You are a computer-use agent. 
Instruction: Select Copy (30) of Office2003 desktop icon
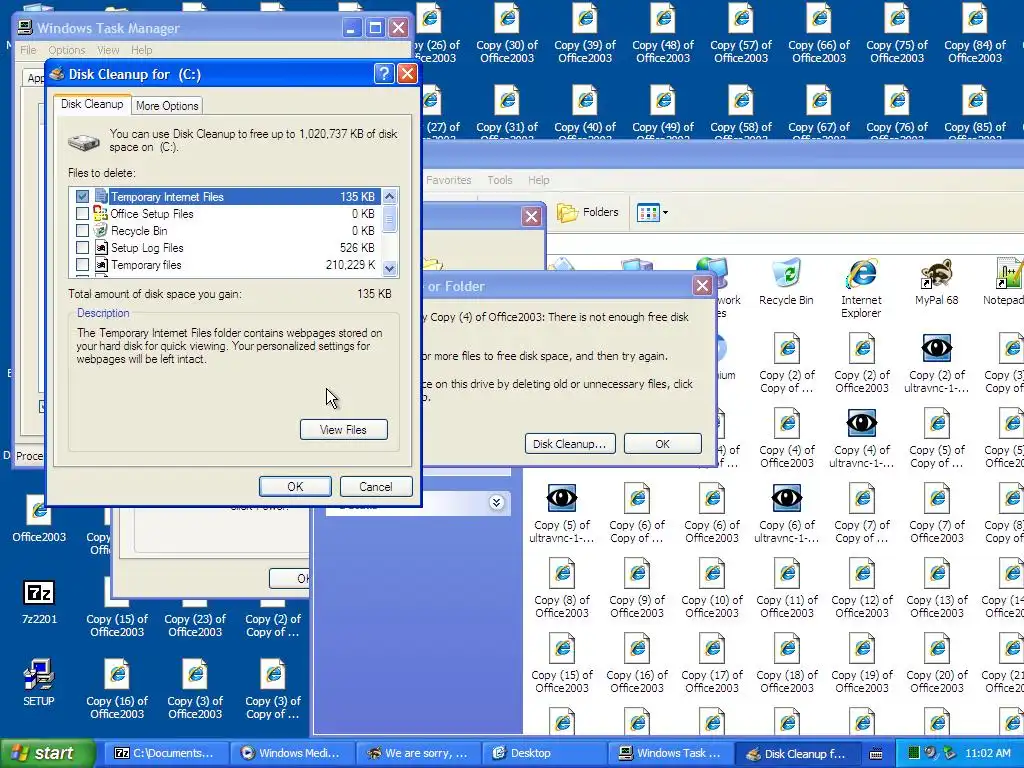click(507, 34)
